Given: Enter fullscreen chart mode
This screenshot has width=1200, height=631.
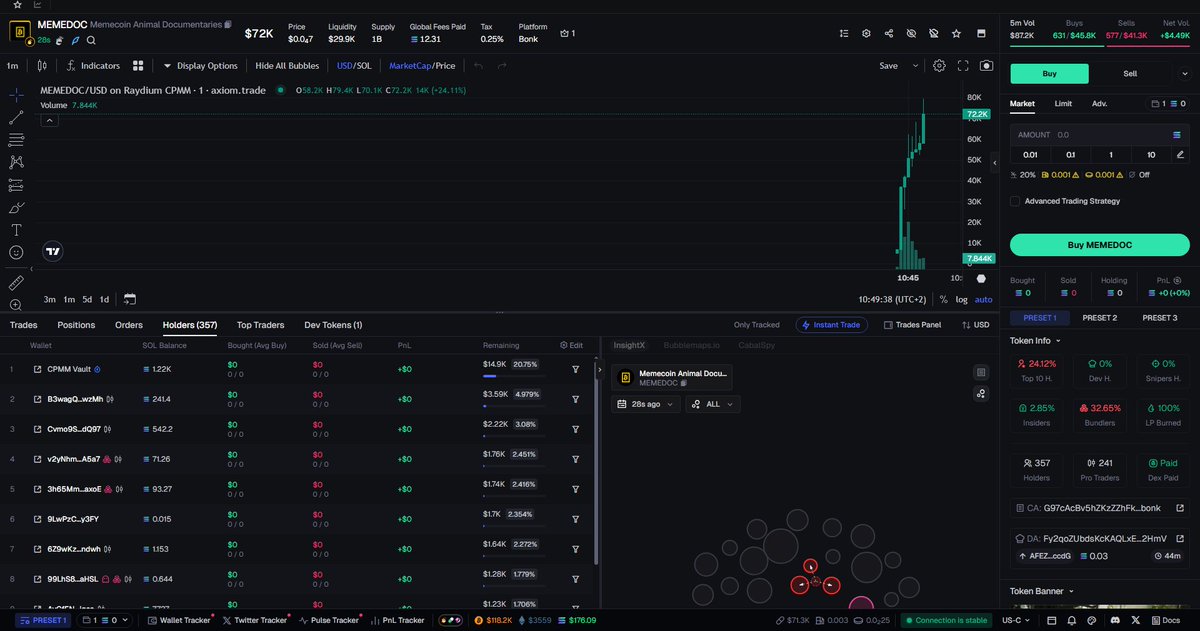Looking at the screenshot, I should [963, 66].
